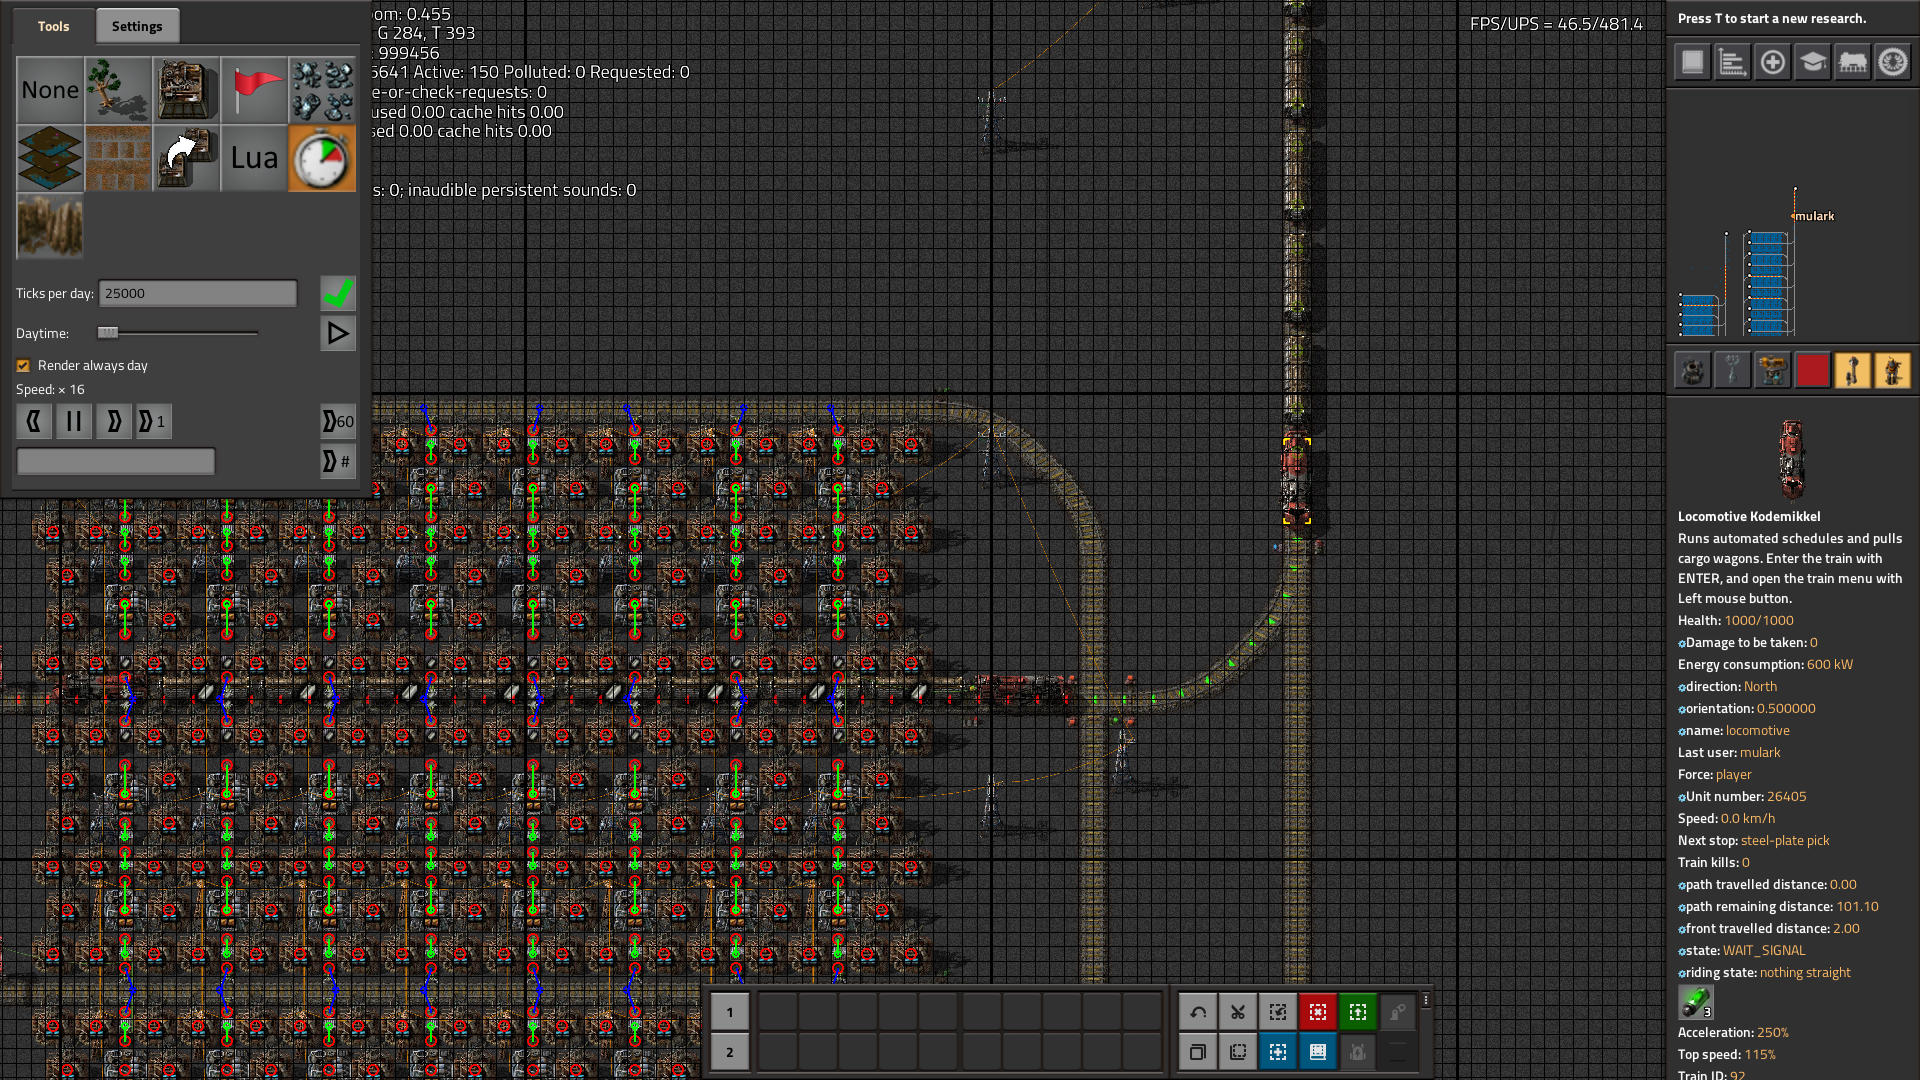The width and height of the screenshot is (1920, 1080).
Task: Click the rocket fuel icon in locomotive info
Action: coord(1696,1001)
